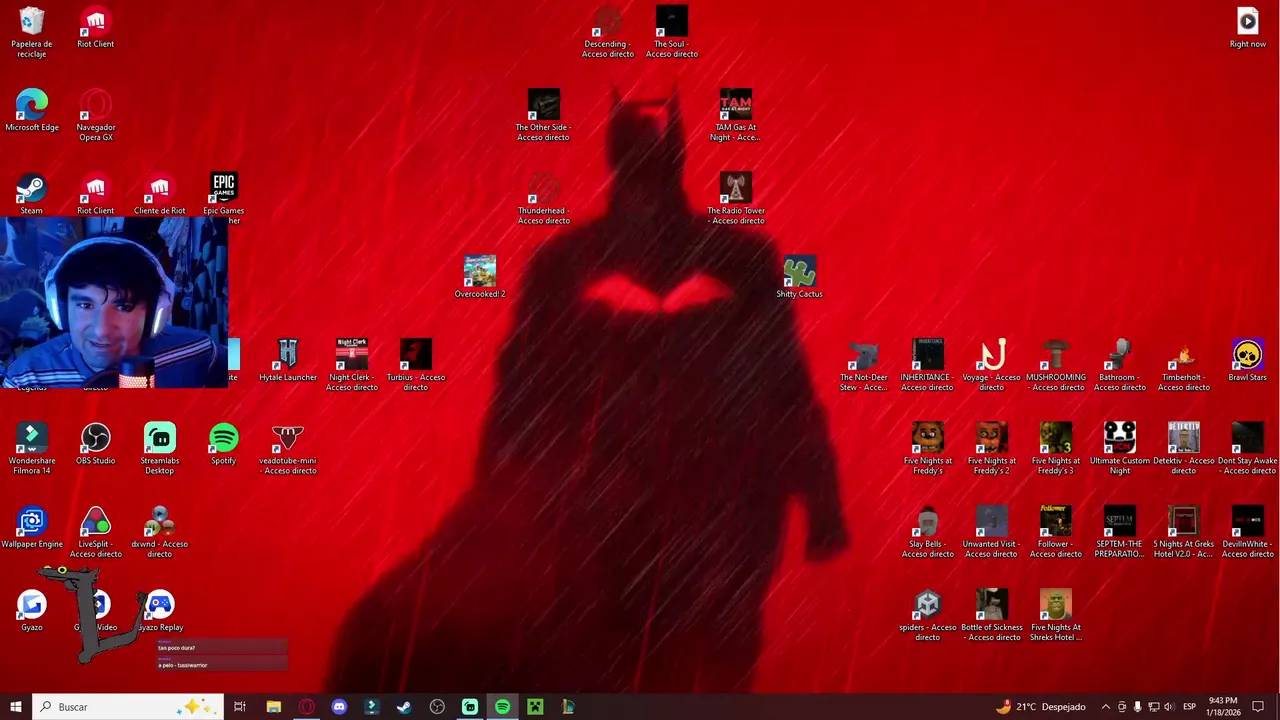This screenshot has height=720, width=1280.
Task: Open Thunderhead desktop shortcut
Action: 544,199
